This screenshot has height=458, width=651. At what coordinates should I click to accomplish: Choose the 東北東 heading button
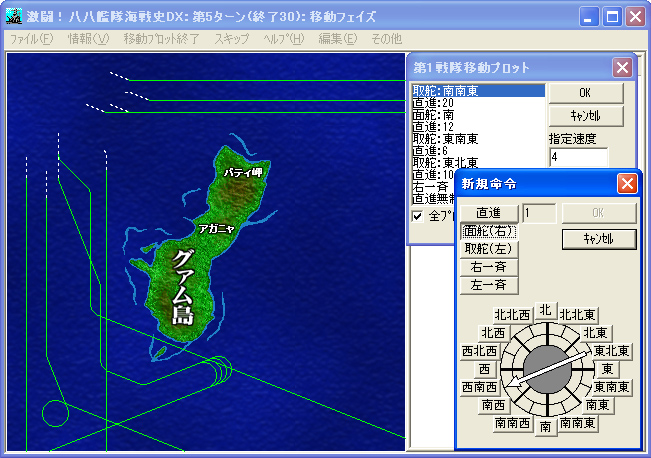[x=610, y=351]
